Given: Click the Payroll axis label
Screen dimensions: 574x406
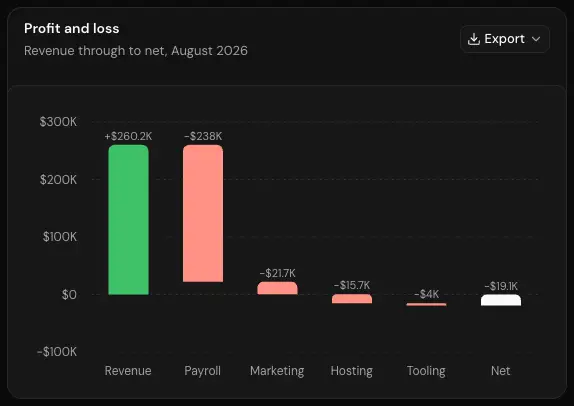Looking at the screenshot, I should 202,371.
